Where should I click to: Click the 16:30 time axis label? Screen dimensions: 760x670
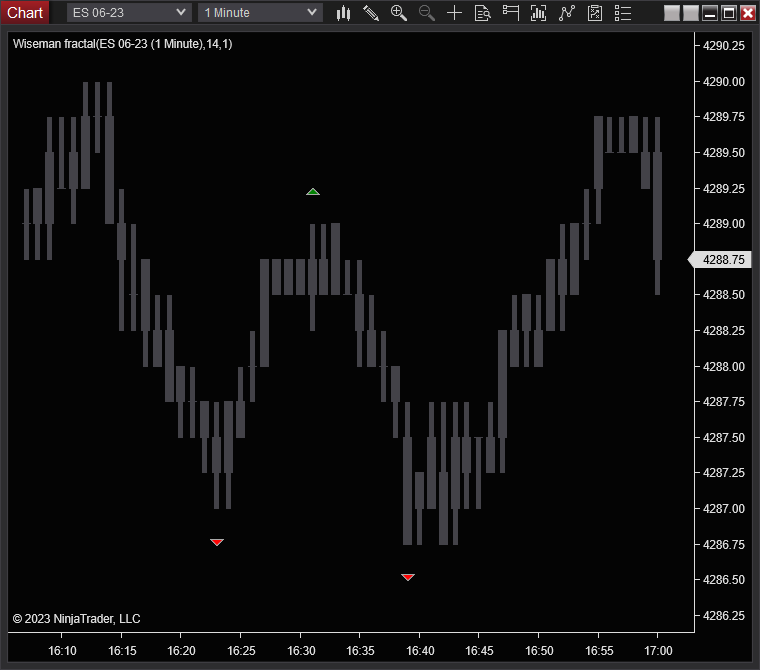[301, 651]
